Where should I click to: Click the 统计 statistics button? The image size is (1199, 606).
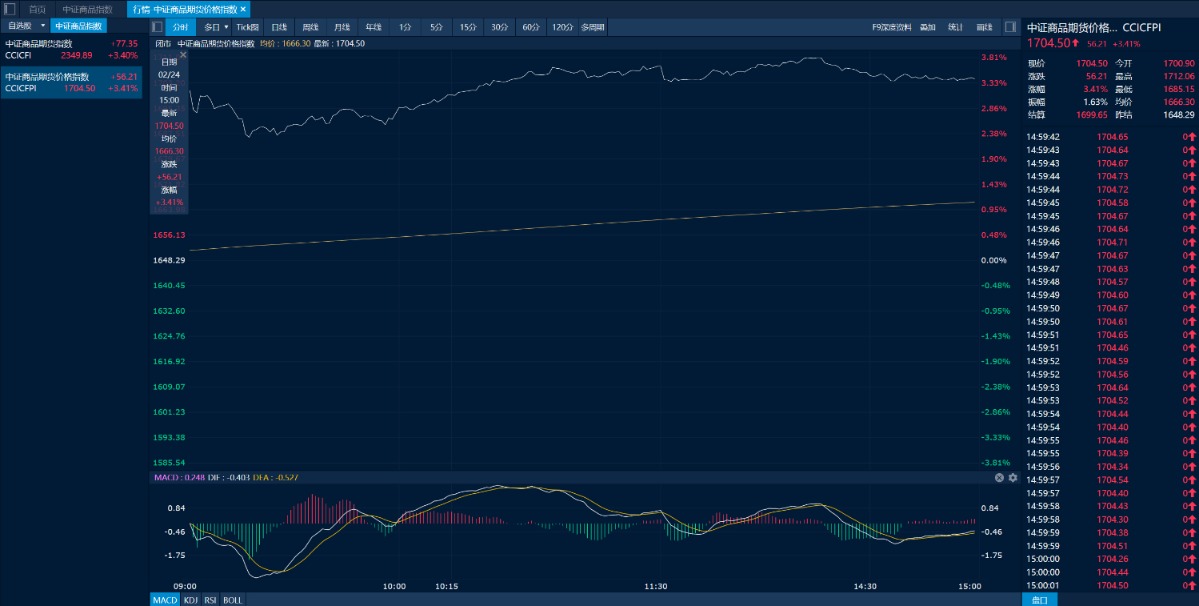pyautogui.click(x=956, y=27)
